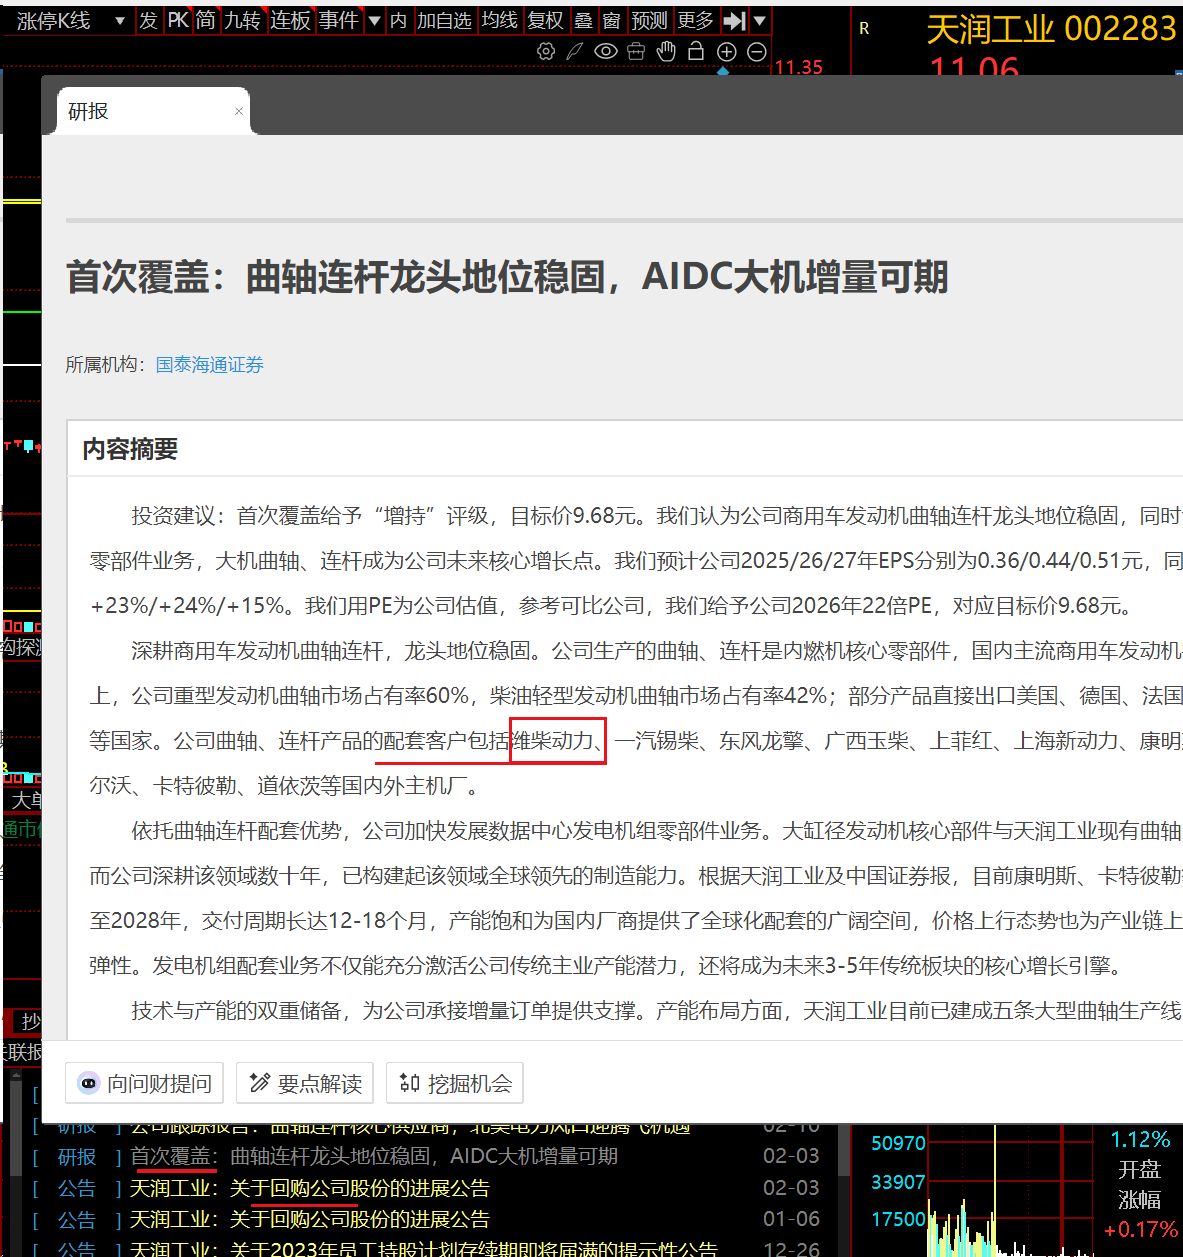Zoom out with the minus circle icon
1183x1257 pixels.
757,51
